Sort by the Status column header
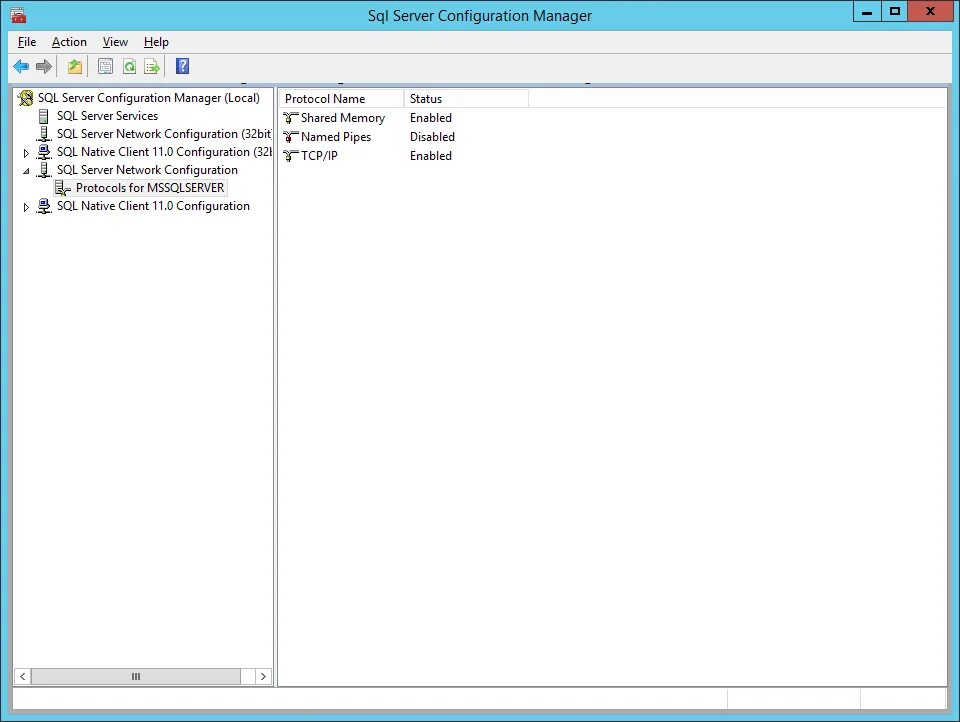The height and width of the screenshot is (722, 960). coord(466,99)
